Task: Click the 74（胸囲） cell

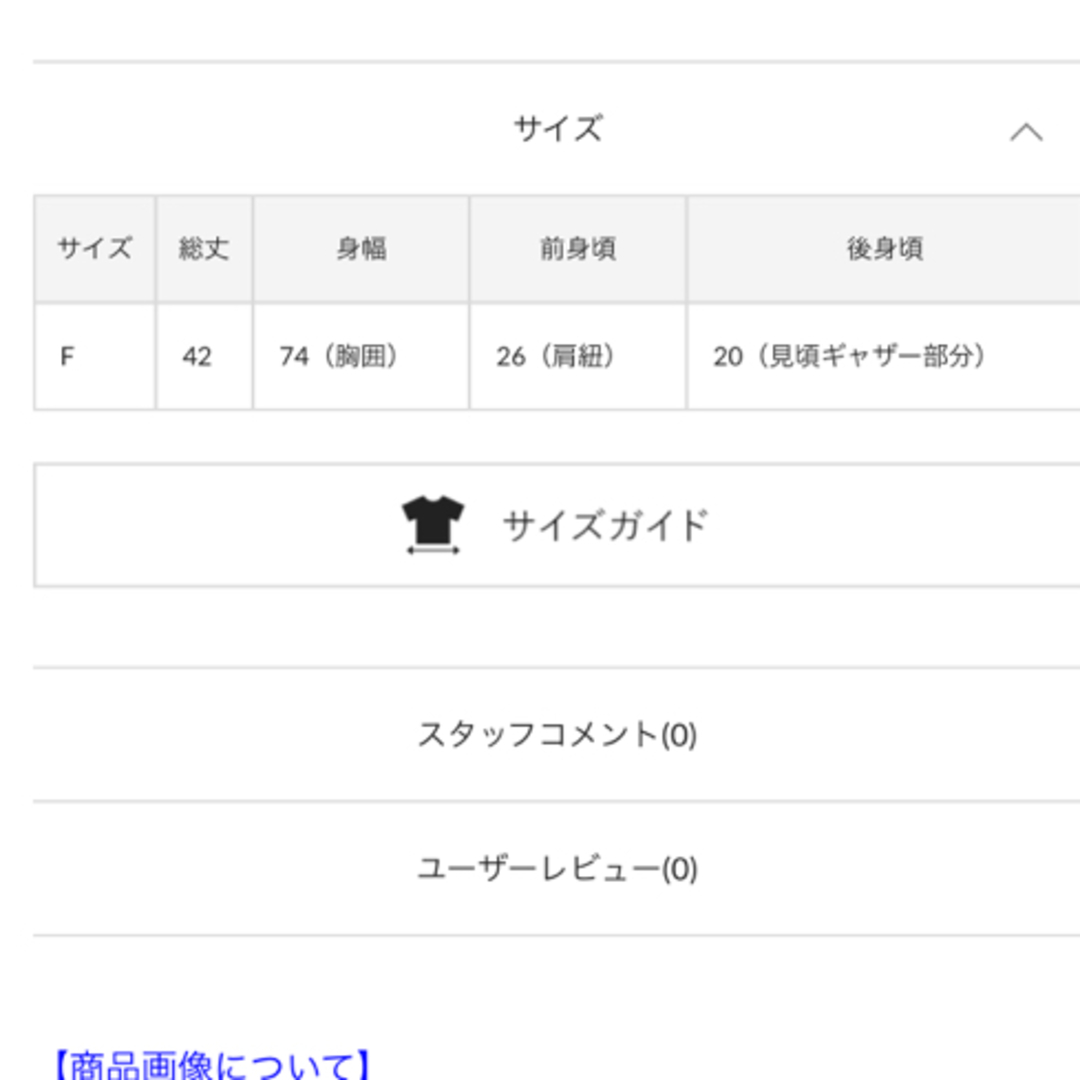Action: click(x=361, y=356)
